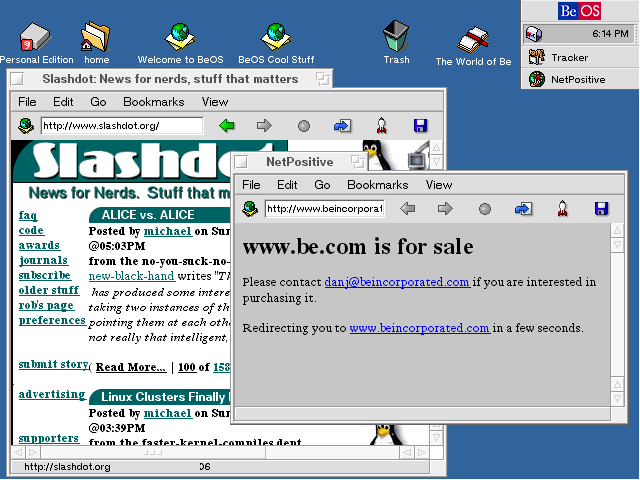Open the home folder on desktop
Image resolution: width=640 pixels, height=480 pixels.
[x=96, y=38]
